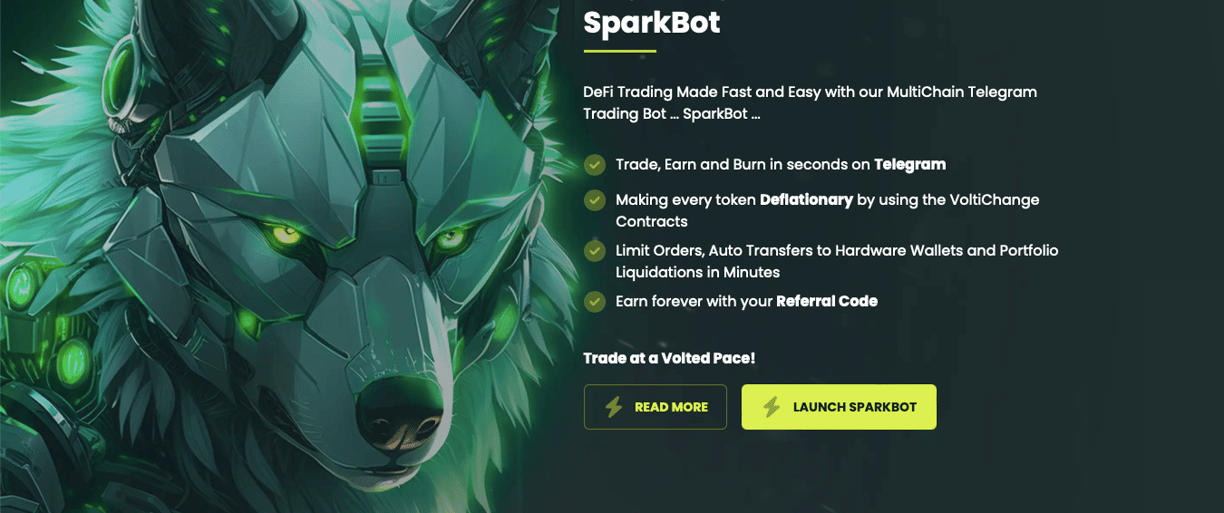This screenshot has width=1224, height=513.
Task: Click the checkmark icon beside Trade, Earn and Burn
Action: click(595, 164)
